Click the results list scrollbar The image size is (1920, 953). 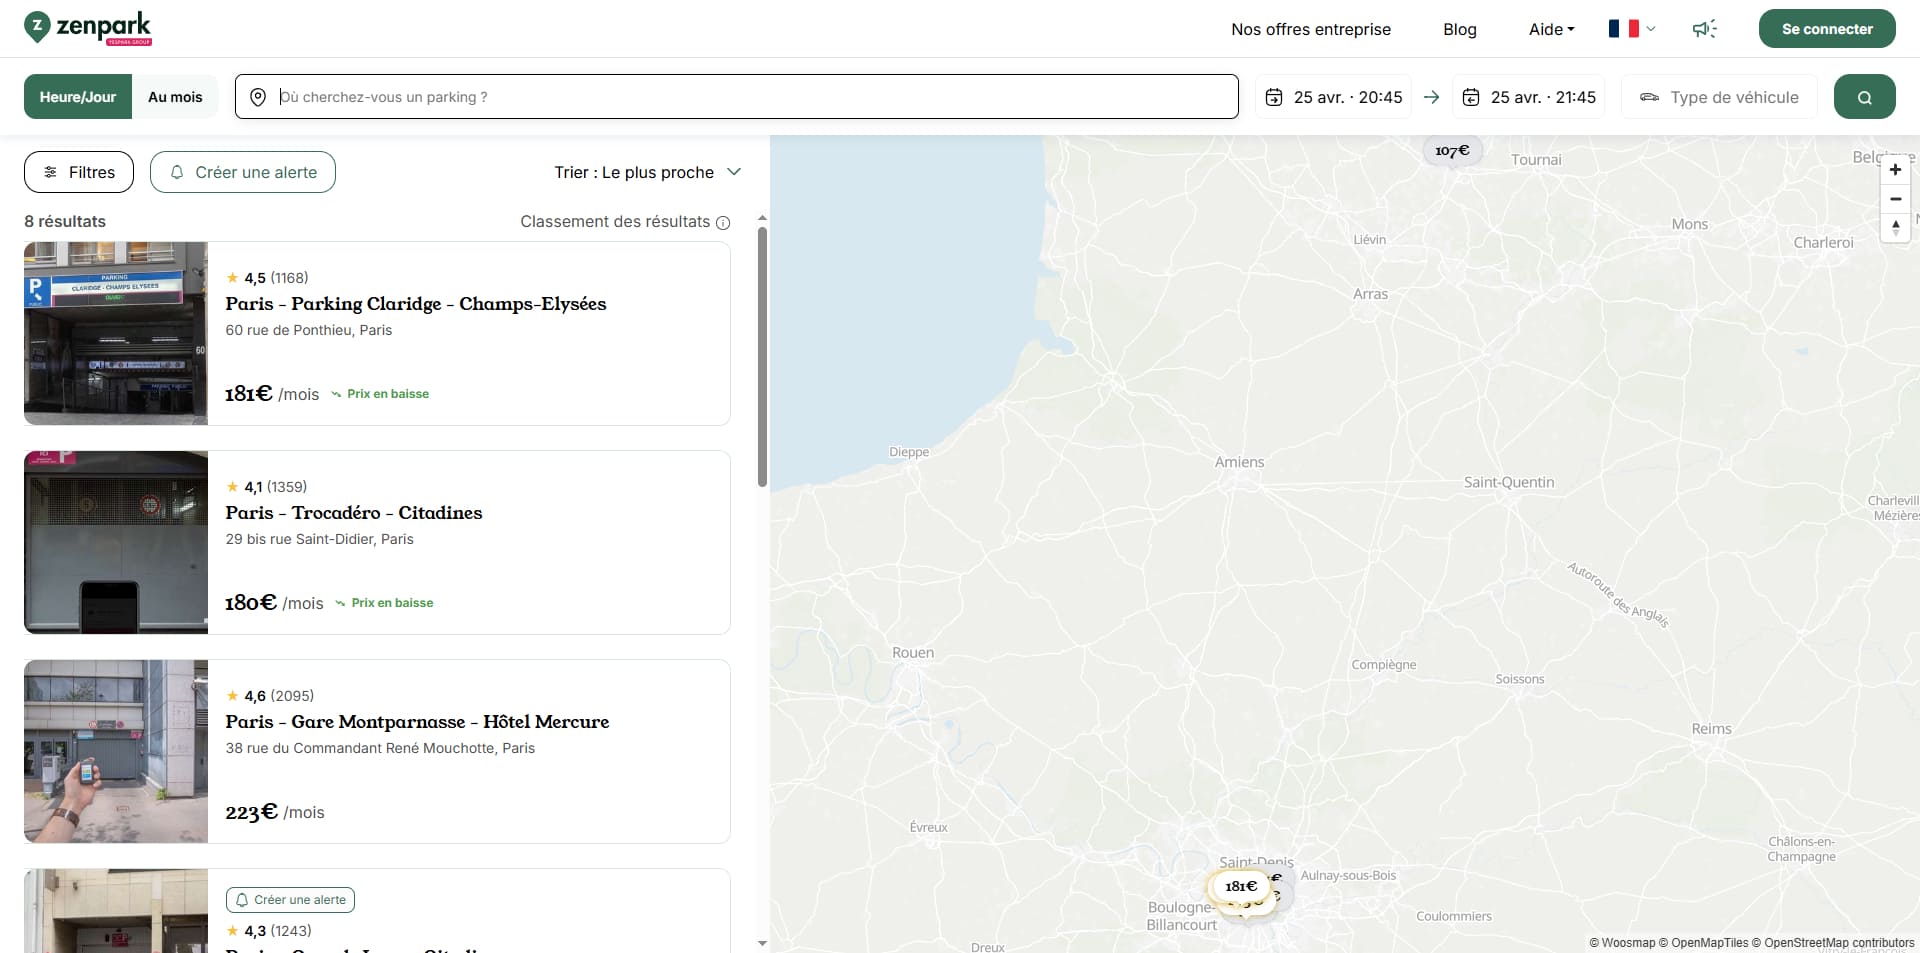coord(762,357)
